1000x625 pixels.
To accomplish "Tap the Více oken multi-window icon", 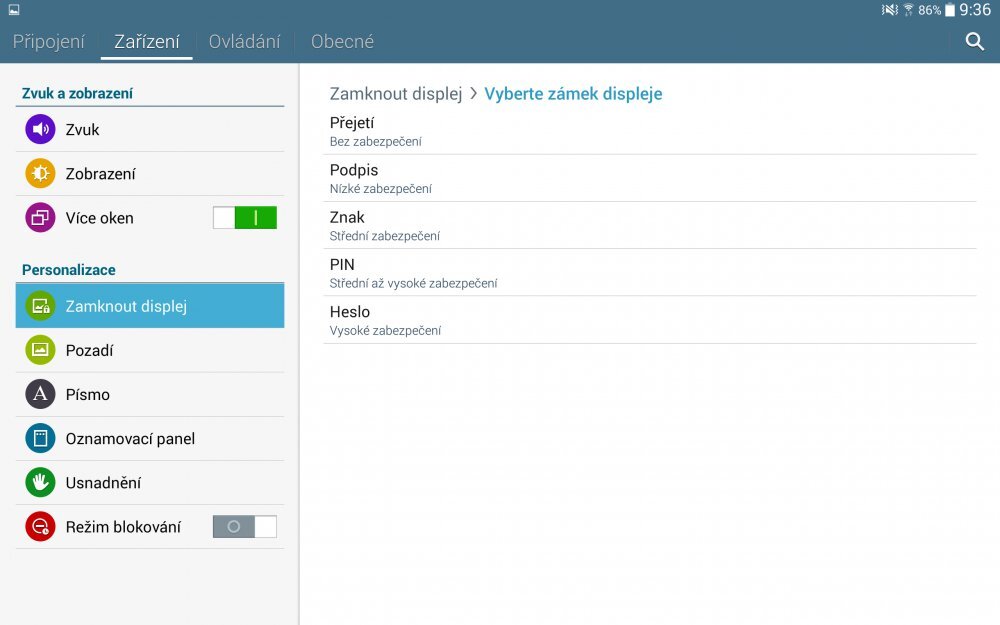I will [40, 218].
